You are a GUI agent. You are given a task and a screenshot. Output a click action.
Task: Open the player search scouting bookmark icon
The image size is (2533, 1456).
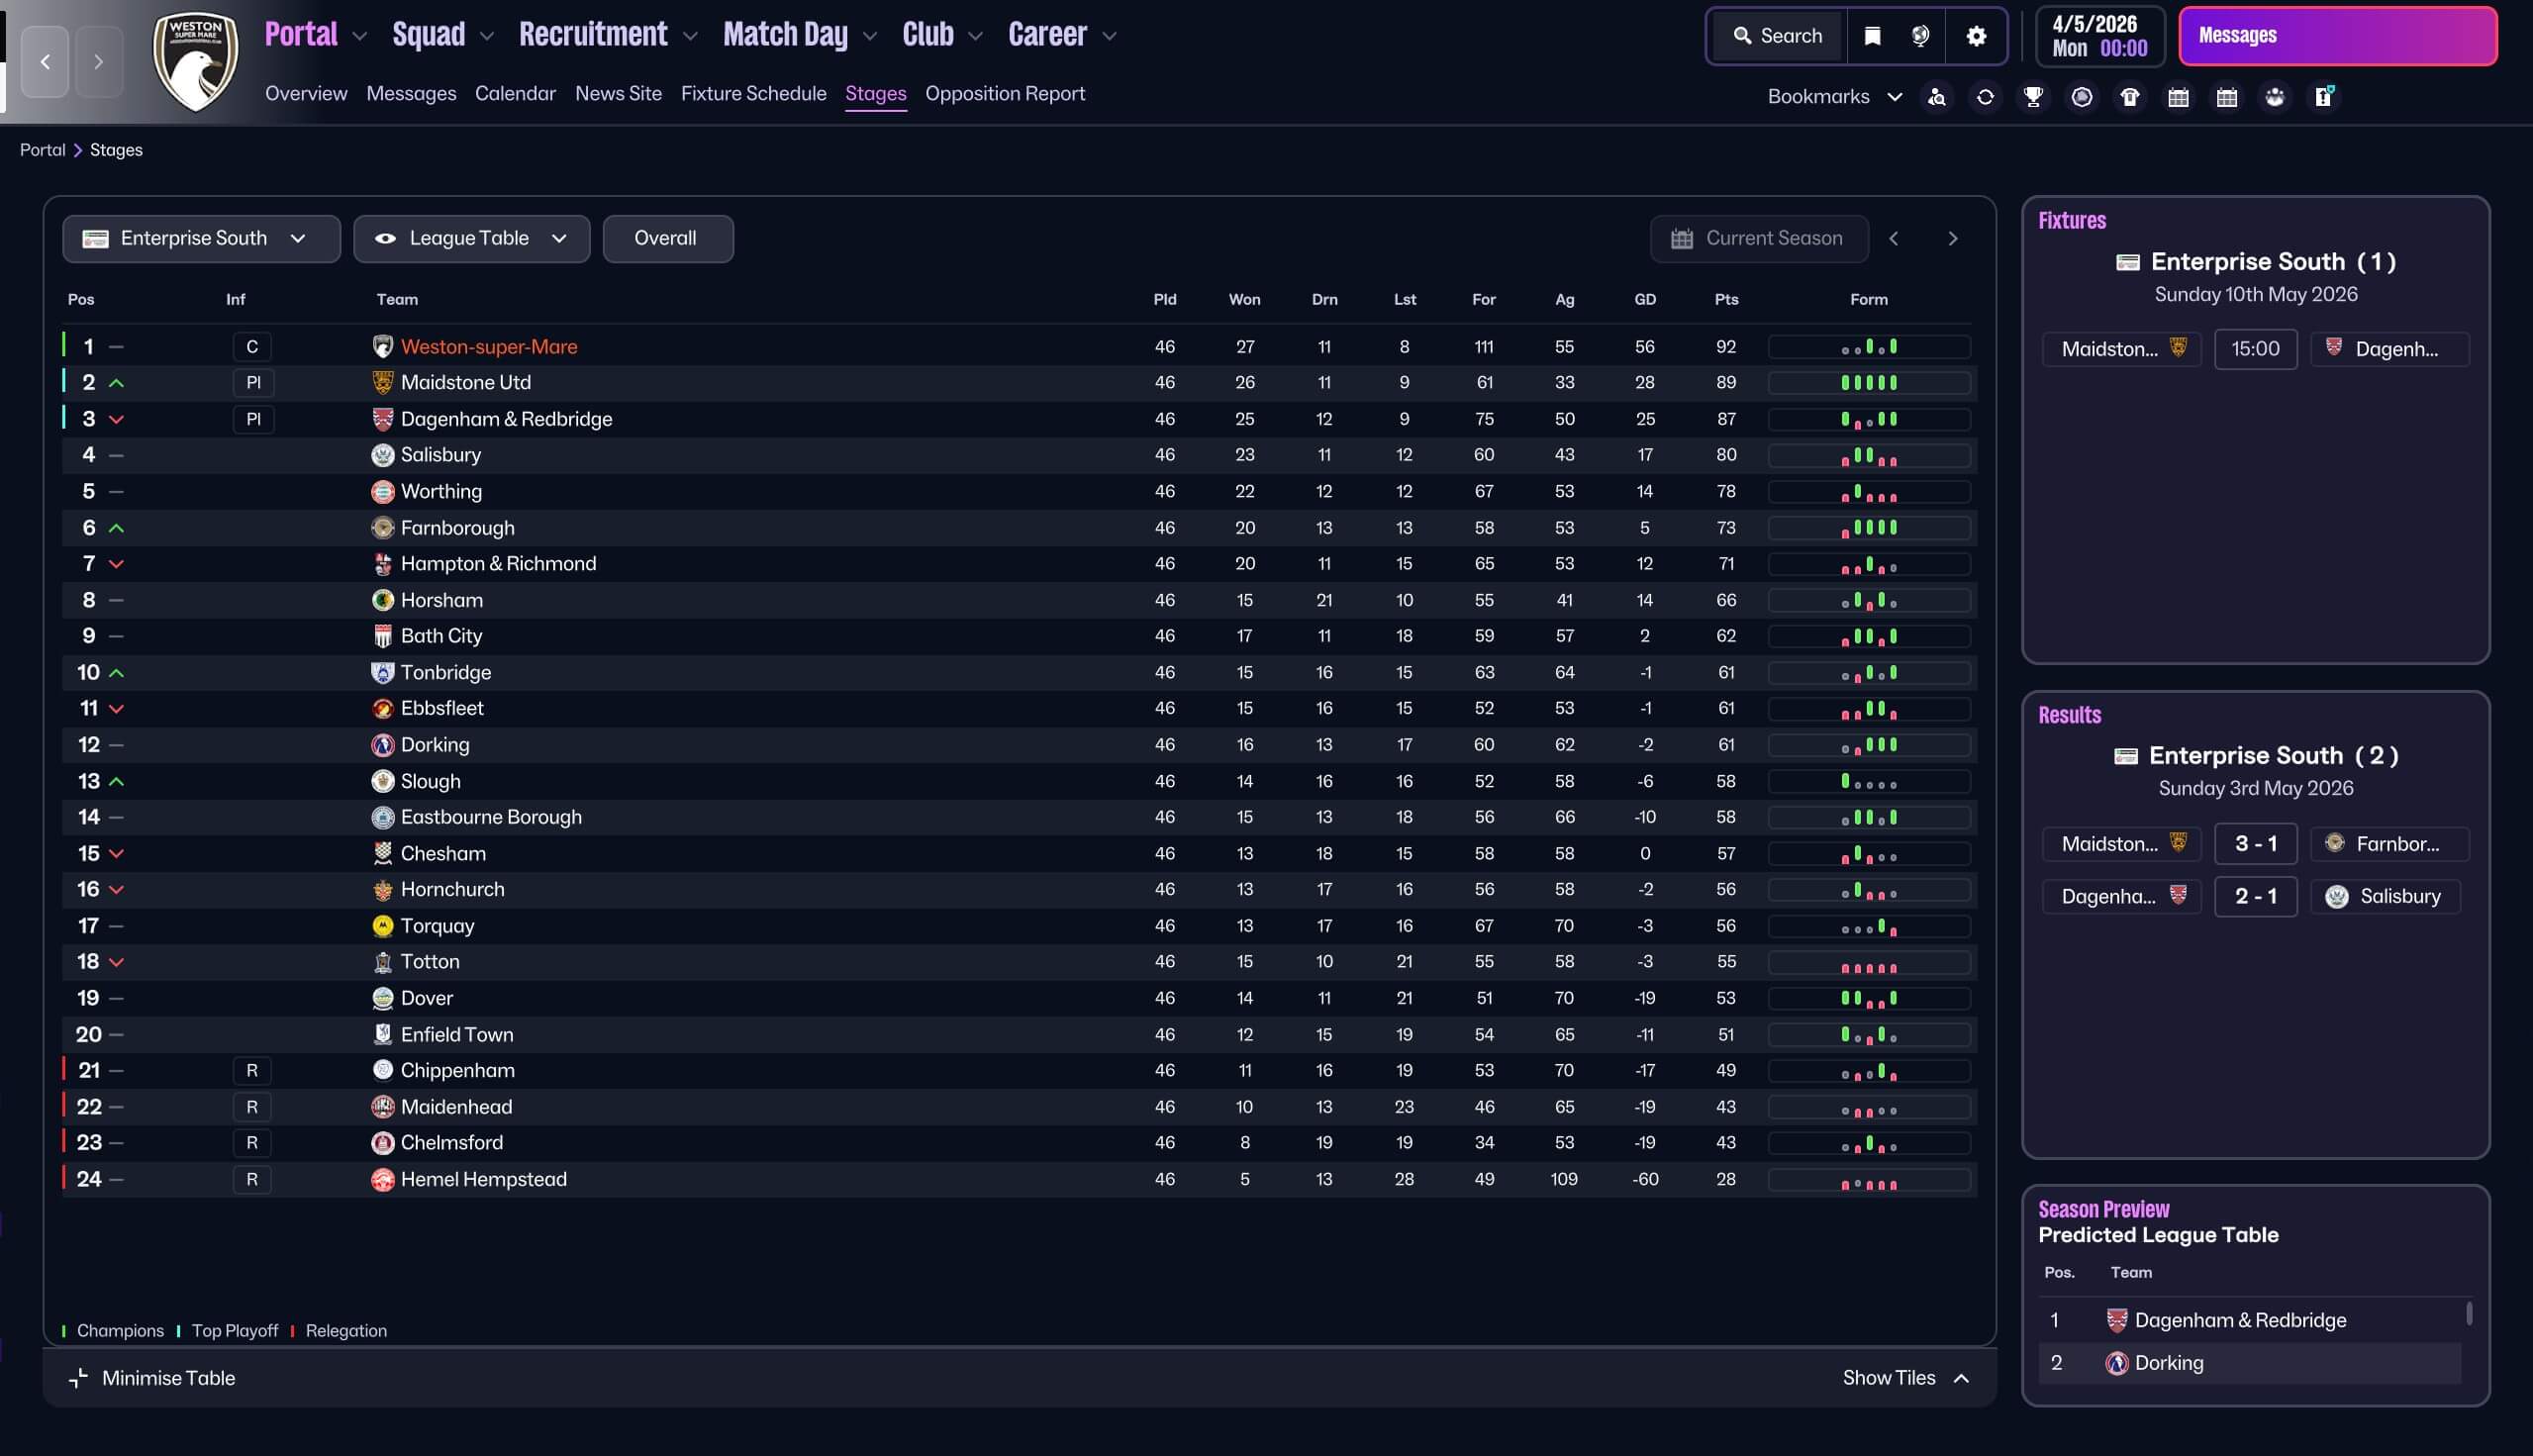(x=1937, y=97)
